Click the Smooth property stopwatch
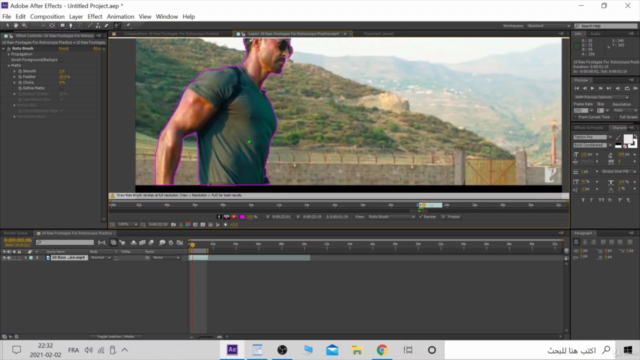 20,71
